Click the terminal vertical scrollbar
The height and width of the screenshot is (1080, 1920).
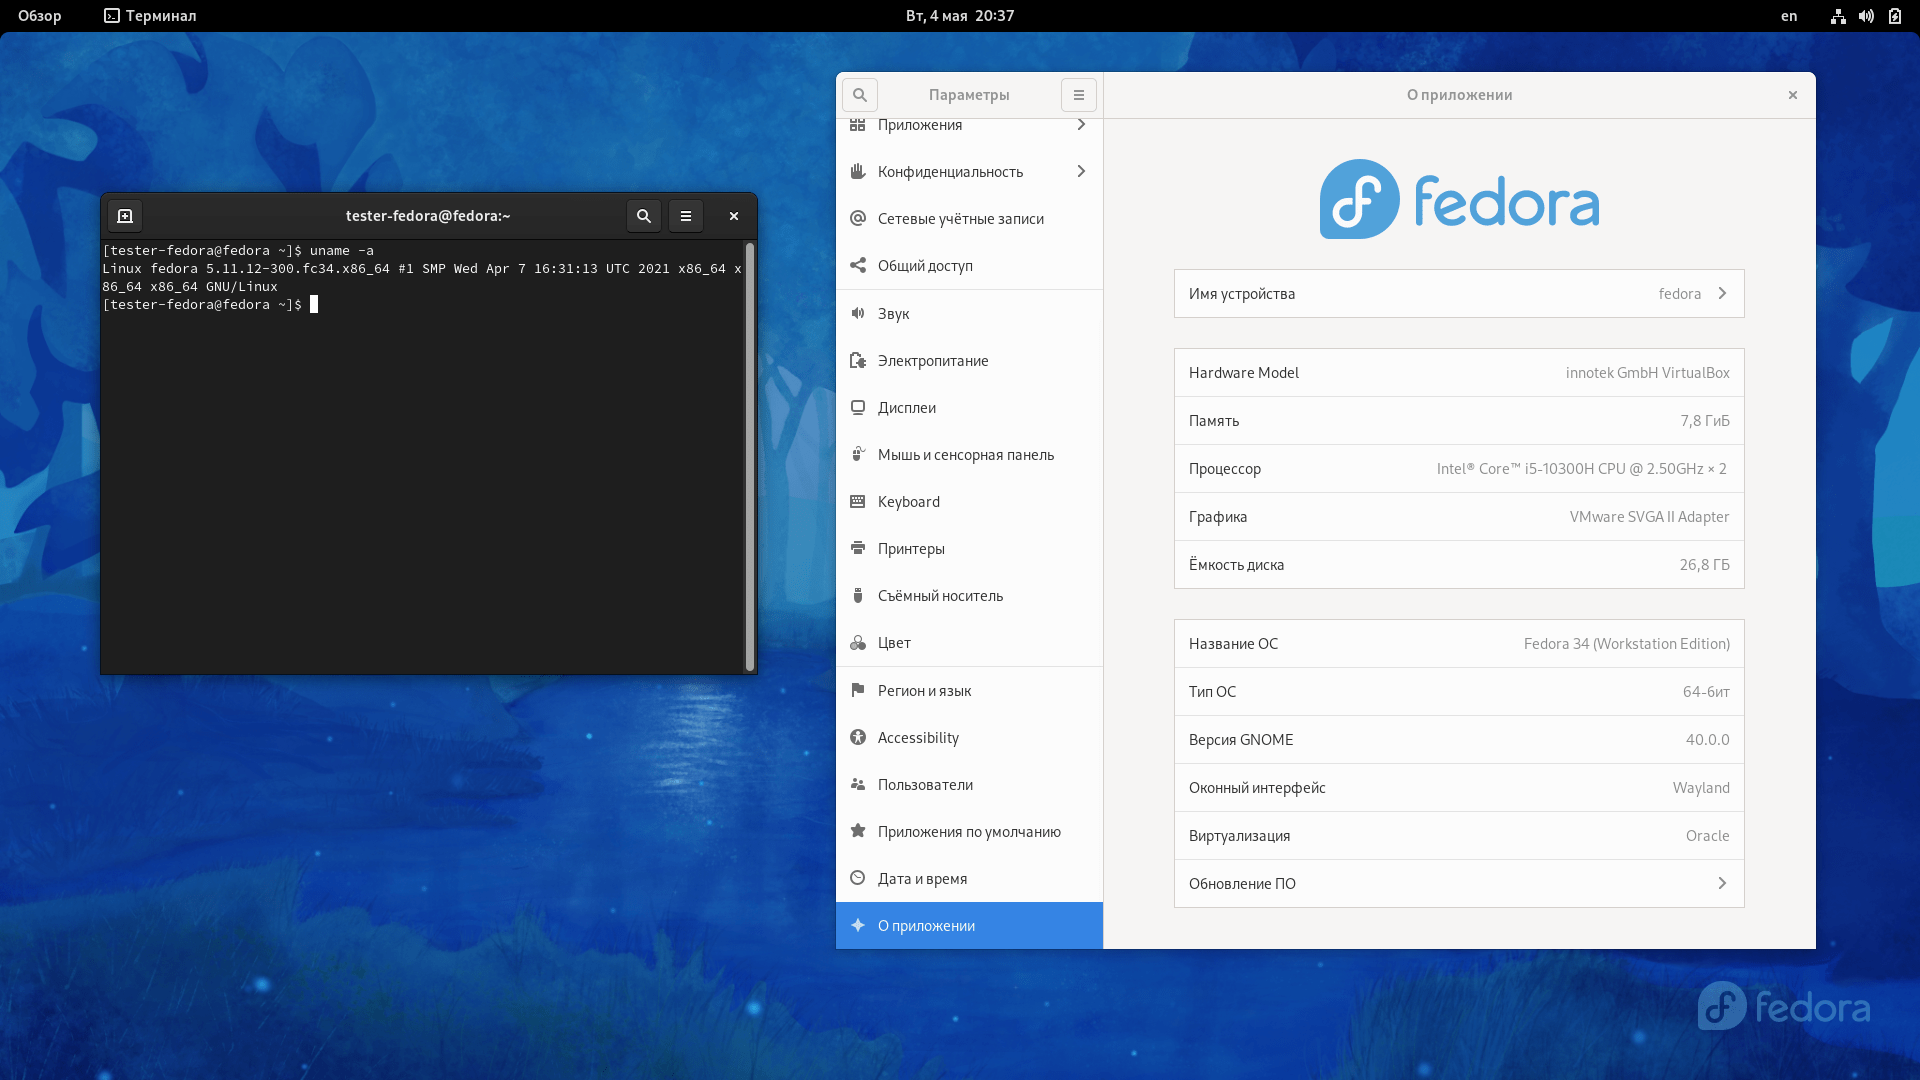click(x=749, y=456)
